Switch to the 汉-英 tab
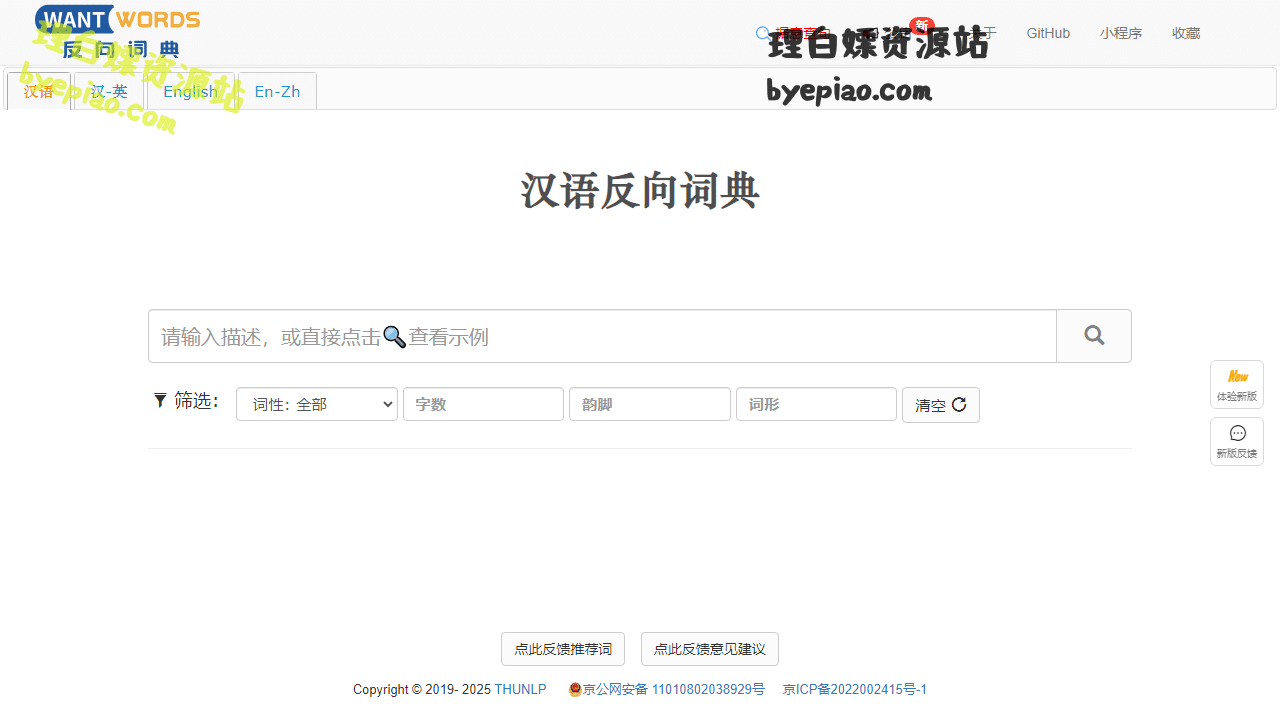Image resolution: width=1280 pixels, height=720 pixels. tap(109, 91)
